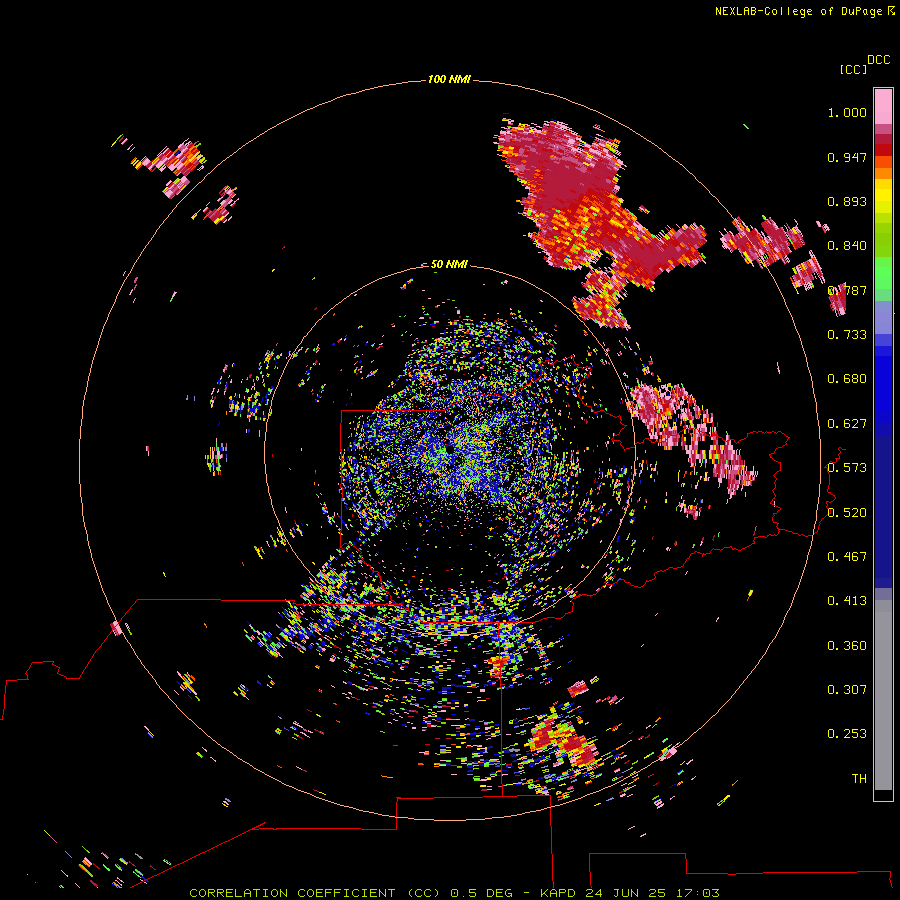Click the 0.573 scale value
This screenshot has width=900, height=900.
tap(847, 468)
